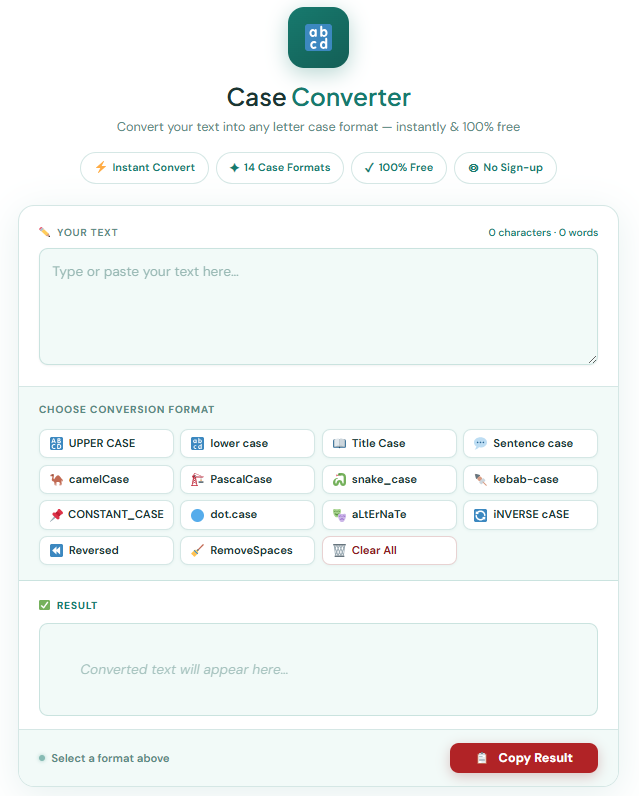
Task: Click the No Sign-up badge
Action: pyautogui.click(x=506, y=168)
